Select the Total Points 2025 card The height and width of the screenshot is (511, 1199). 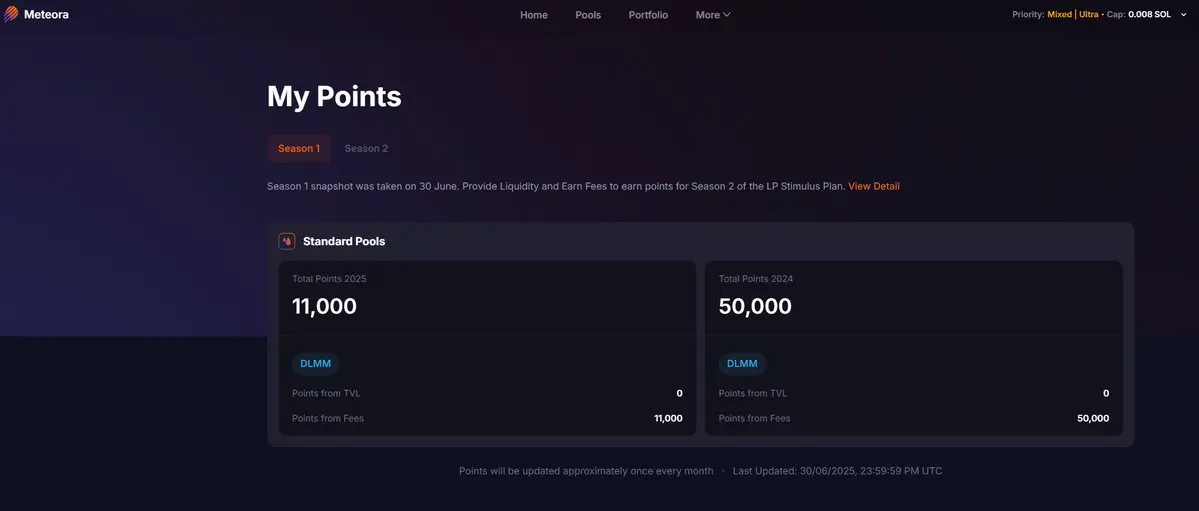pyautogui.click(x=487, y=348)
